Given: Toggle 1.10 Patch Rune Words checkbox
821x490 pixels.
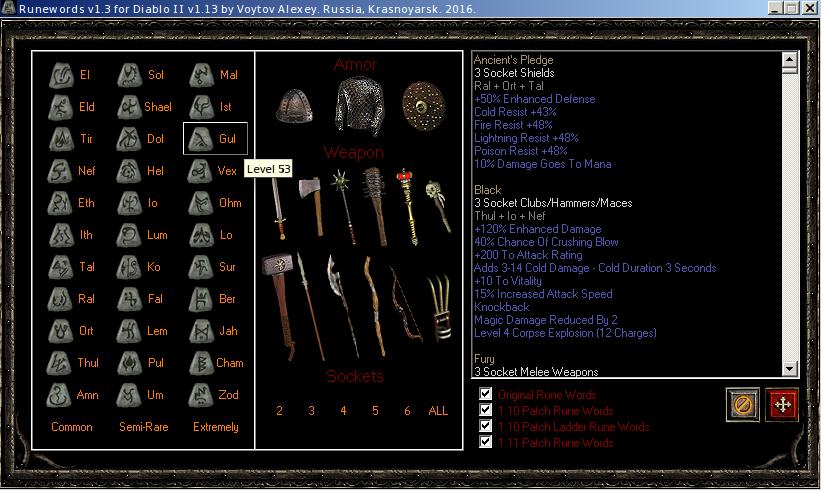Looking at the screenshot, I should point(485,409).
